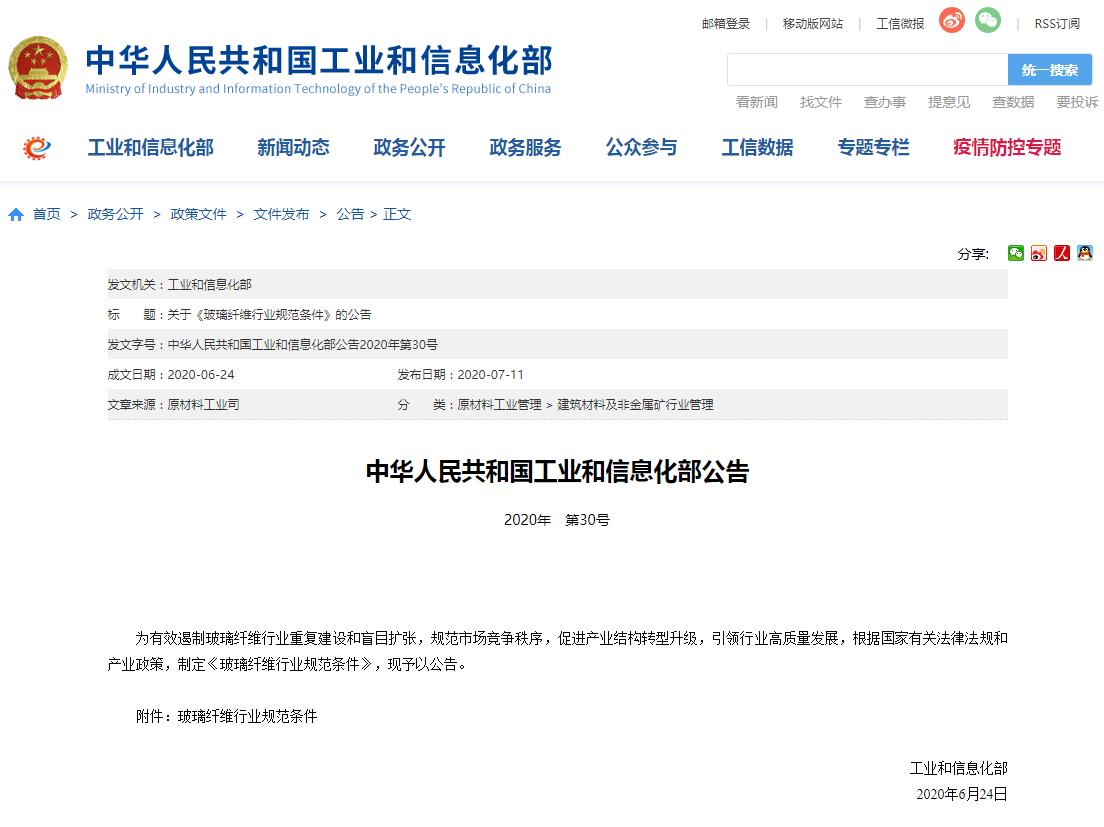Viewport: 1104px width, 827px height.
Task: Open the 工信数据 navigation menu
Action: click(757, 148)
